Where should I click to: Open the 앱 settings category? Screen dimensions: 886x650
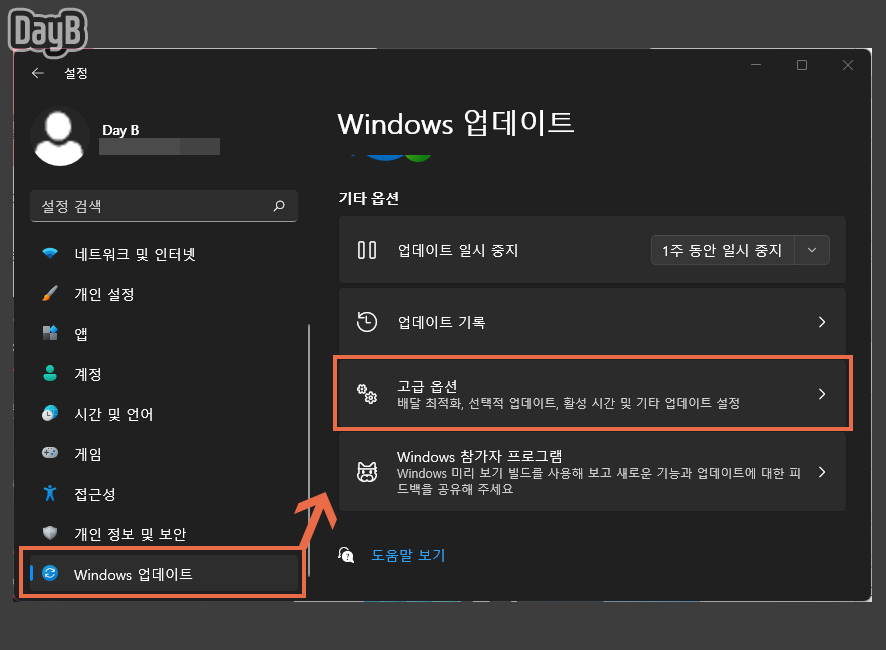(164, 334)
